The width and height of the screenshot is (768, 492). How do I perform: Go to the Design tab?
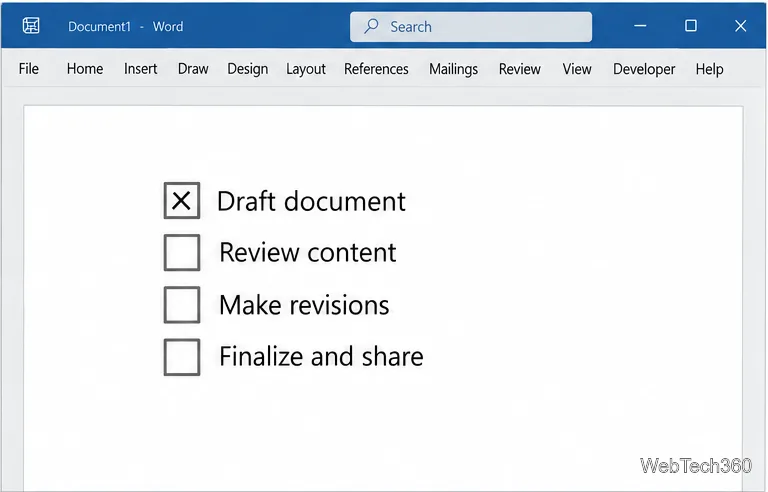pos(247,69)
